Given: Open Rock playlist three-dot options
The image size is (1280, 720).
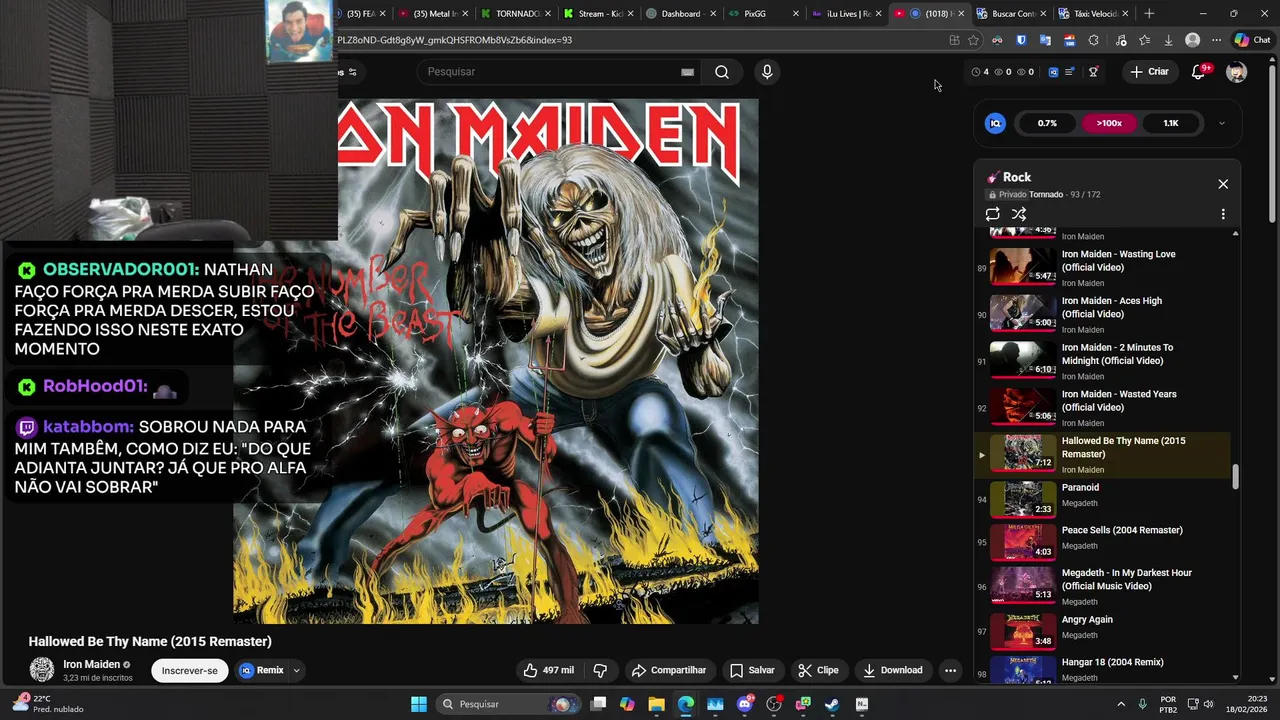Looking at the screenshot, I should tap(1223, 214).
